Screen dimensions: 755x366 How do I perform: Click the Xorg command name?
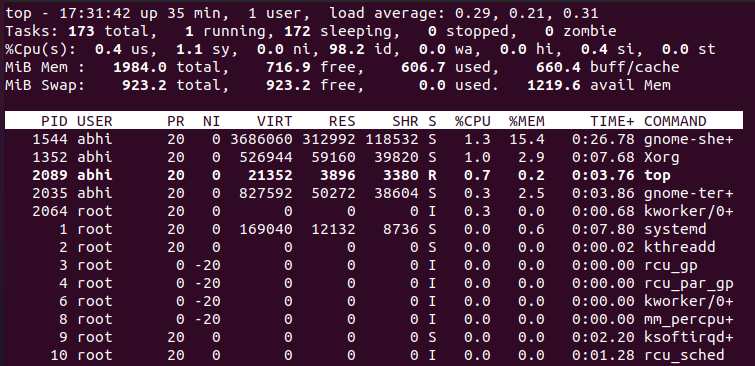662,157
